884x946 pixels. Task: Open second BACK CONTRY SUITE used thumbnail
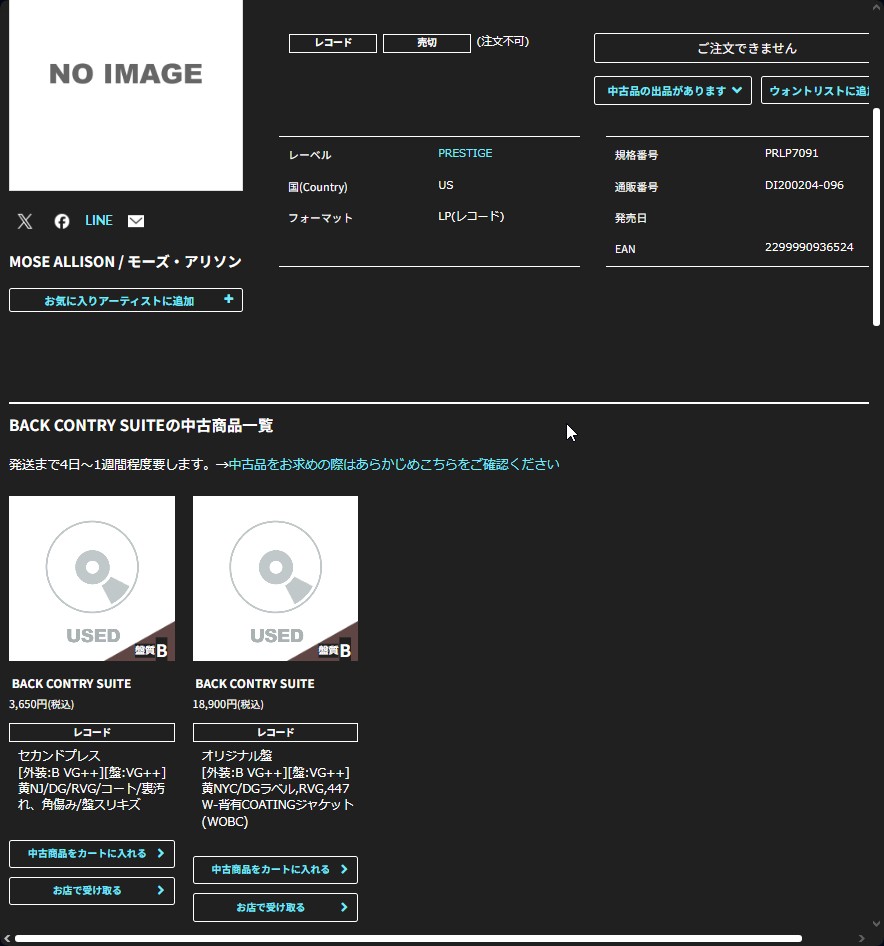275,578
